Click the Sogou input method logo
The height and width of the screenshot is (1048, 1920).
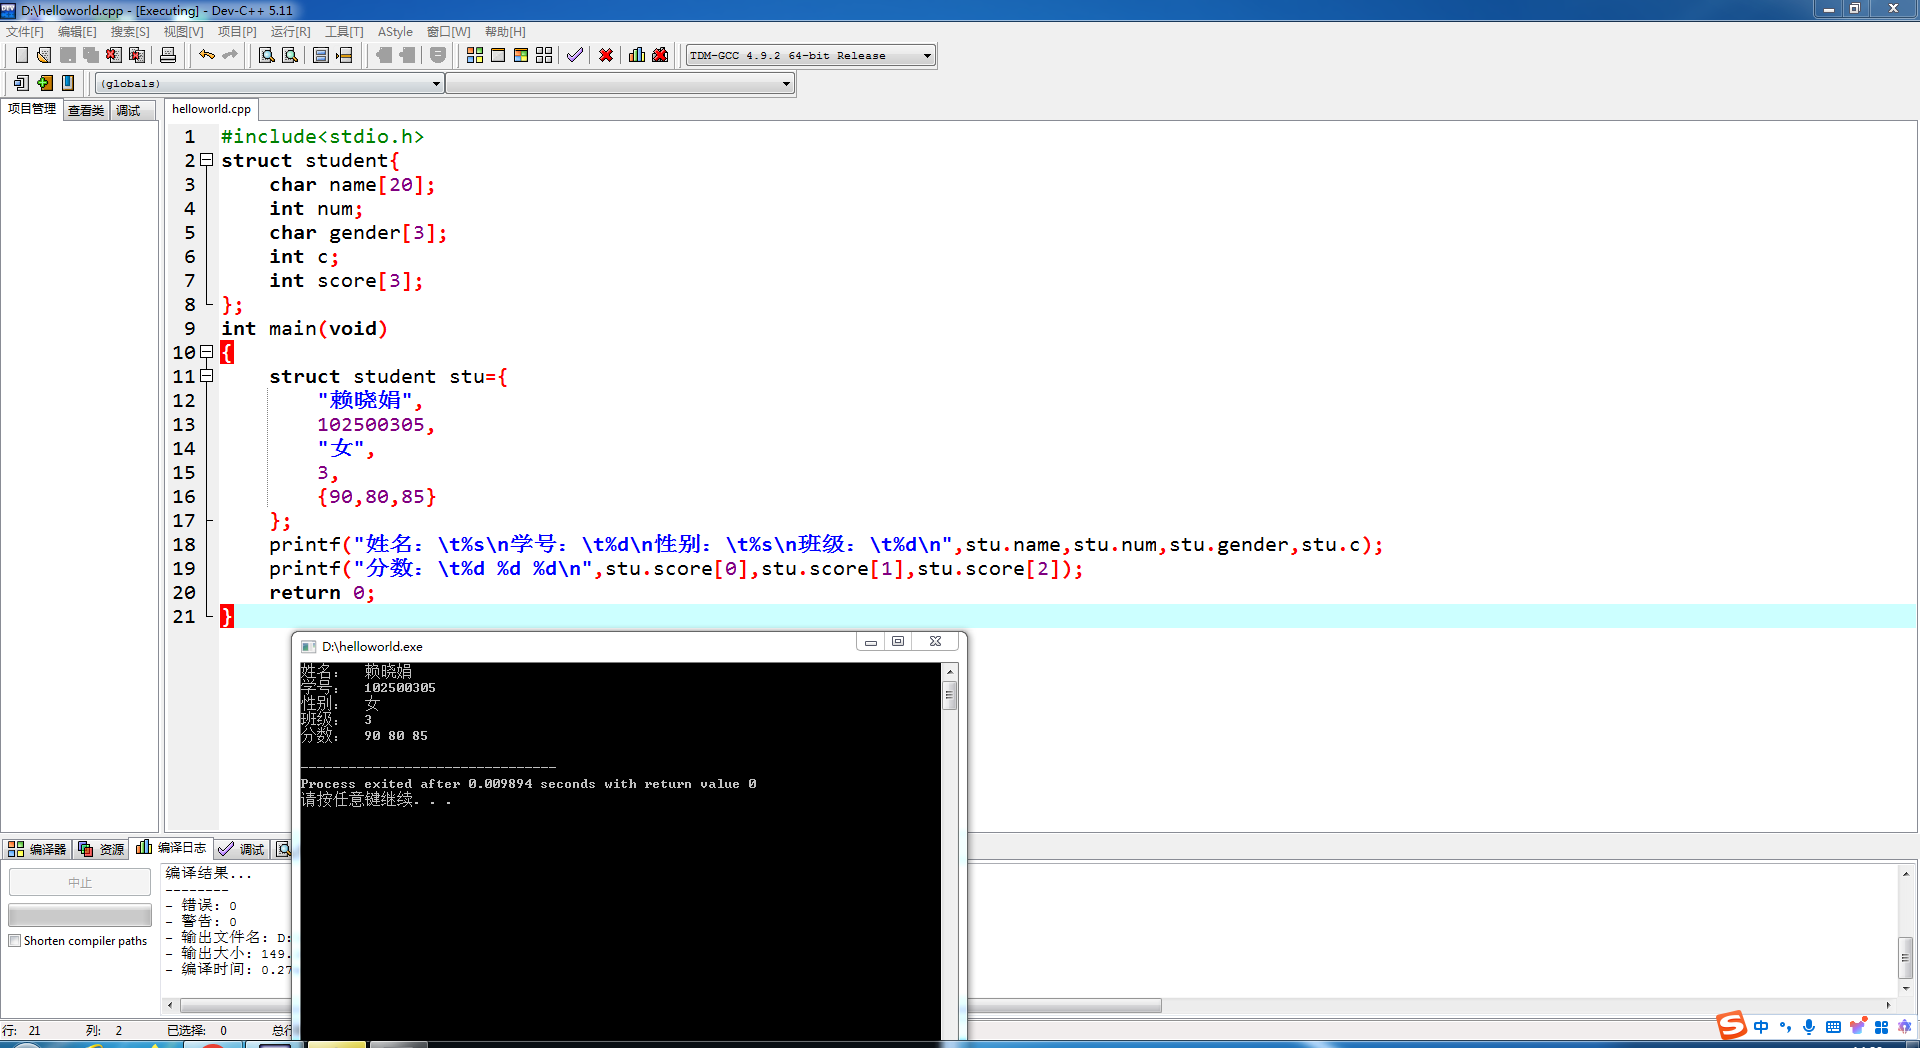point(1731,1026)
